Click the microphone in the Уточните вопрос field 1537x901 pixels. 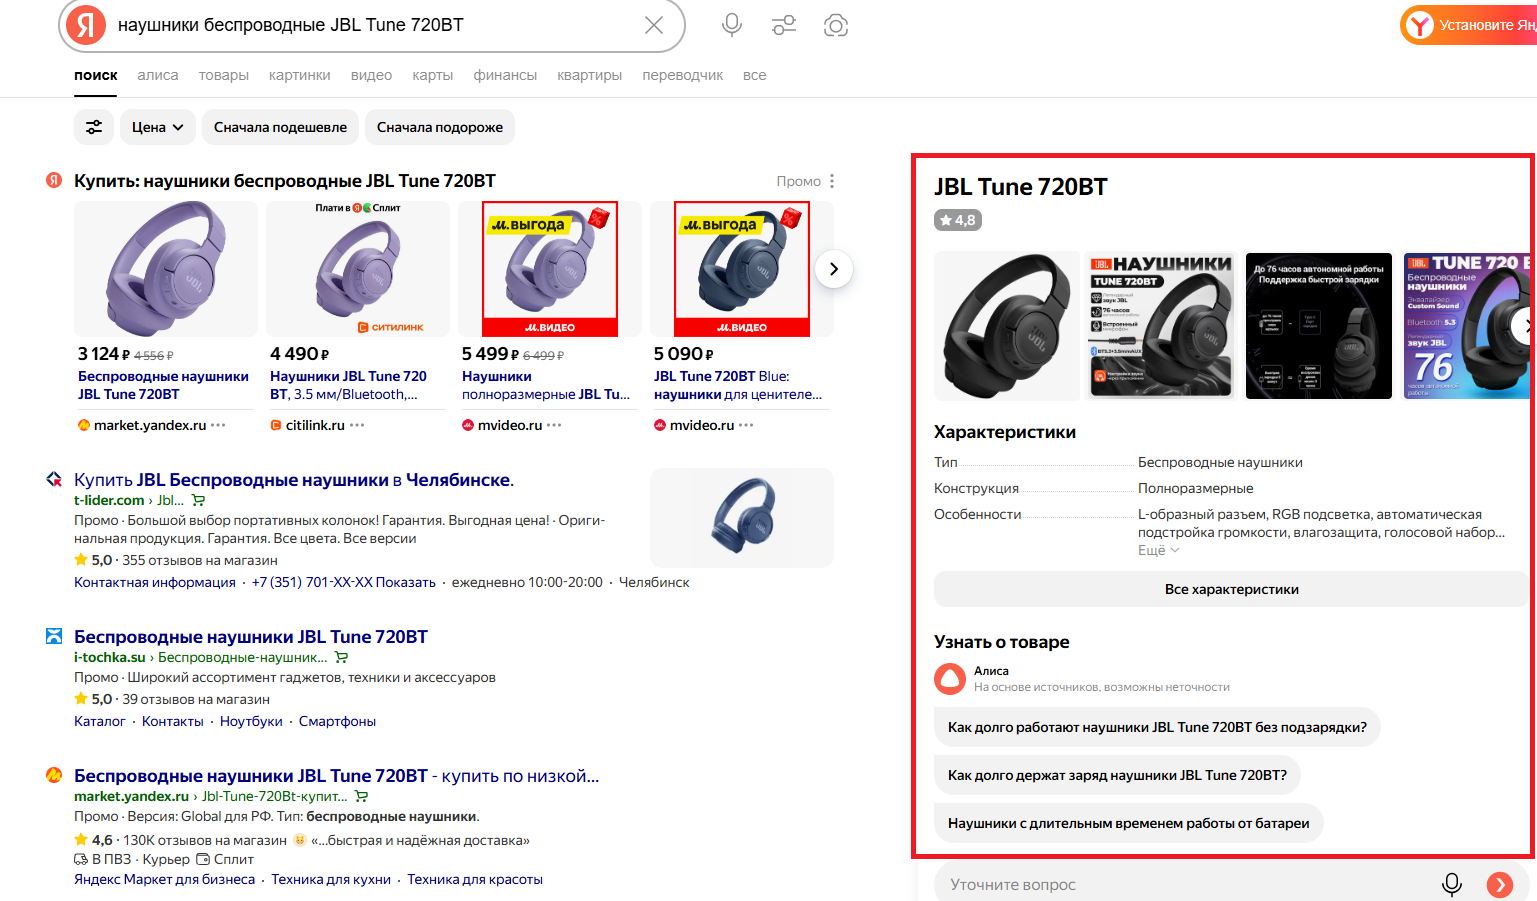click(x=1451, y=884)
